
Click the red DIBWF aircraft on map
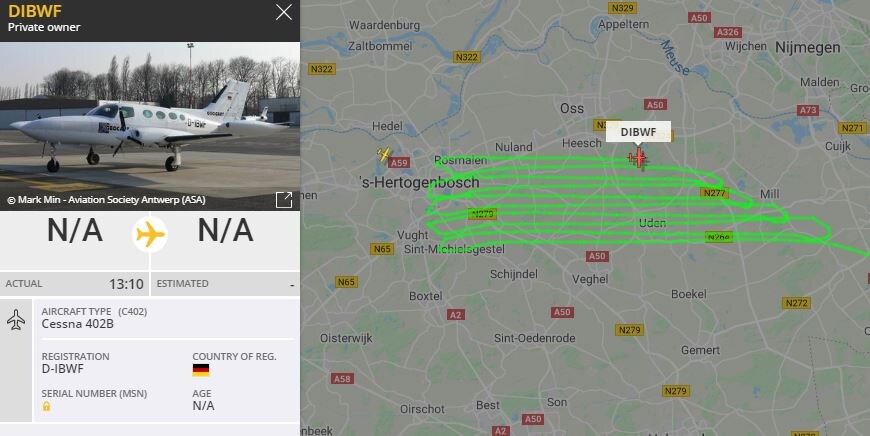pos(638,159)
